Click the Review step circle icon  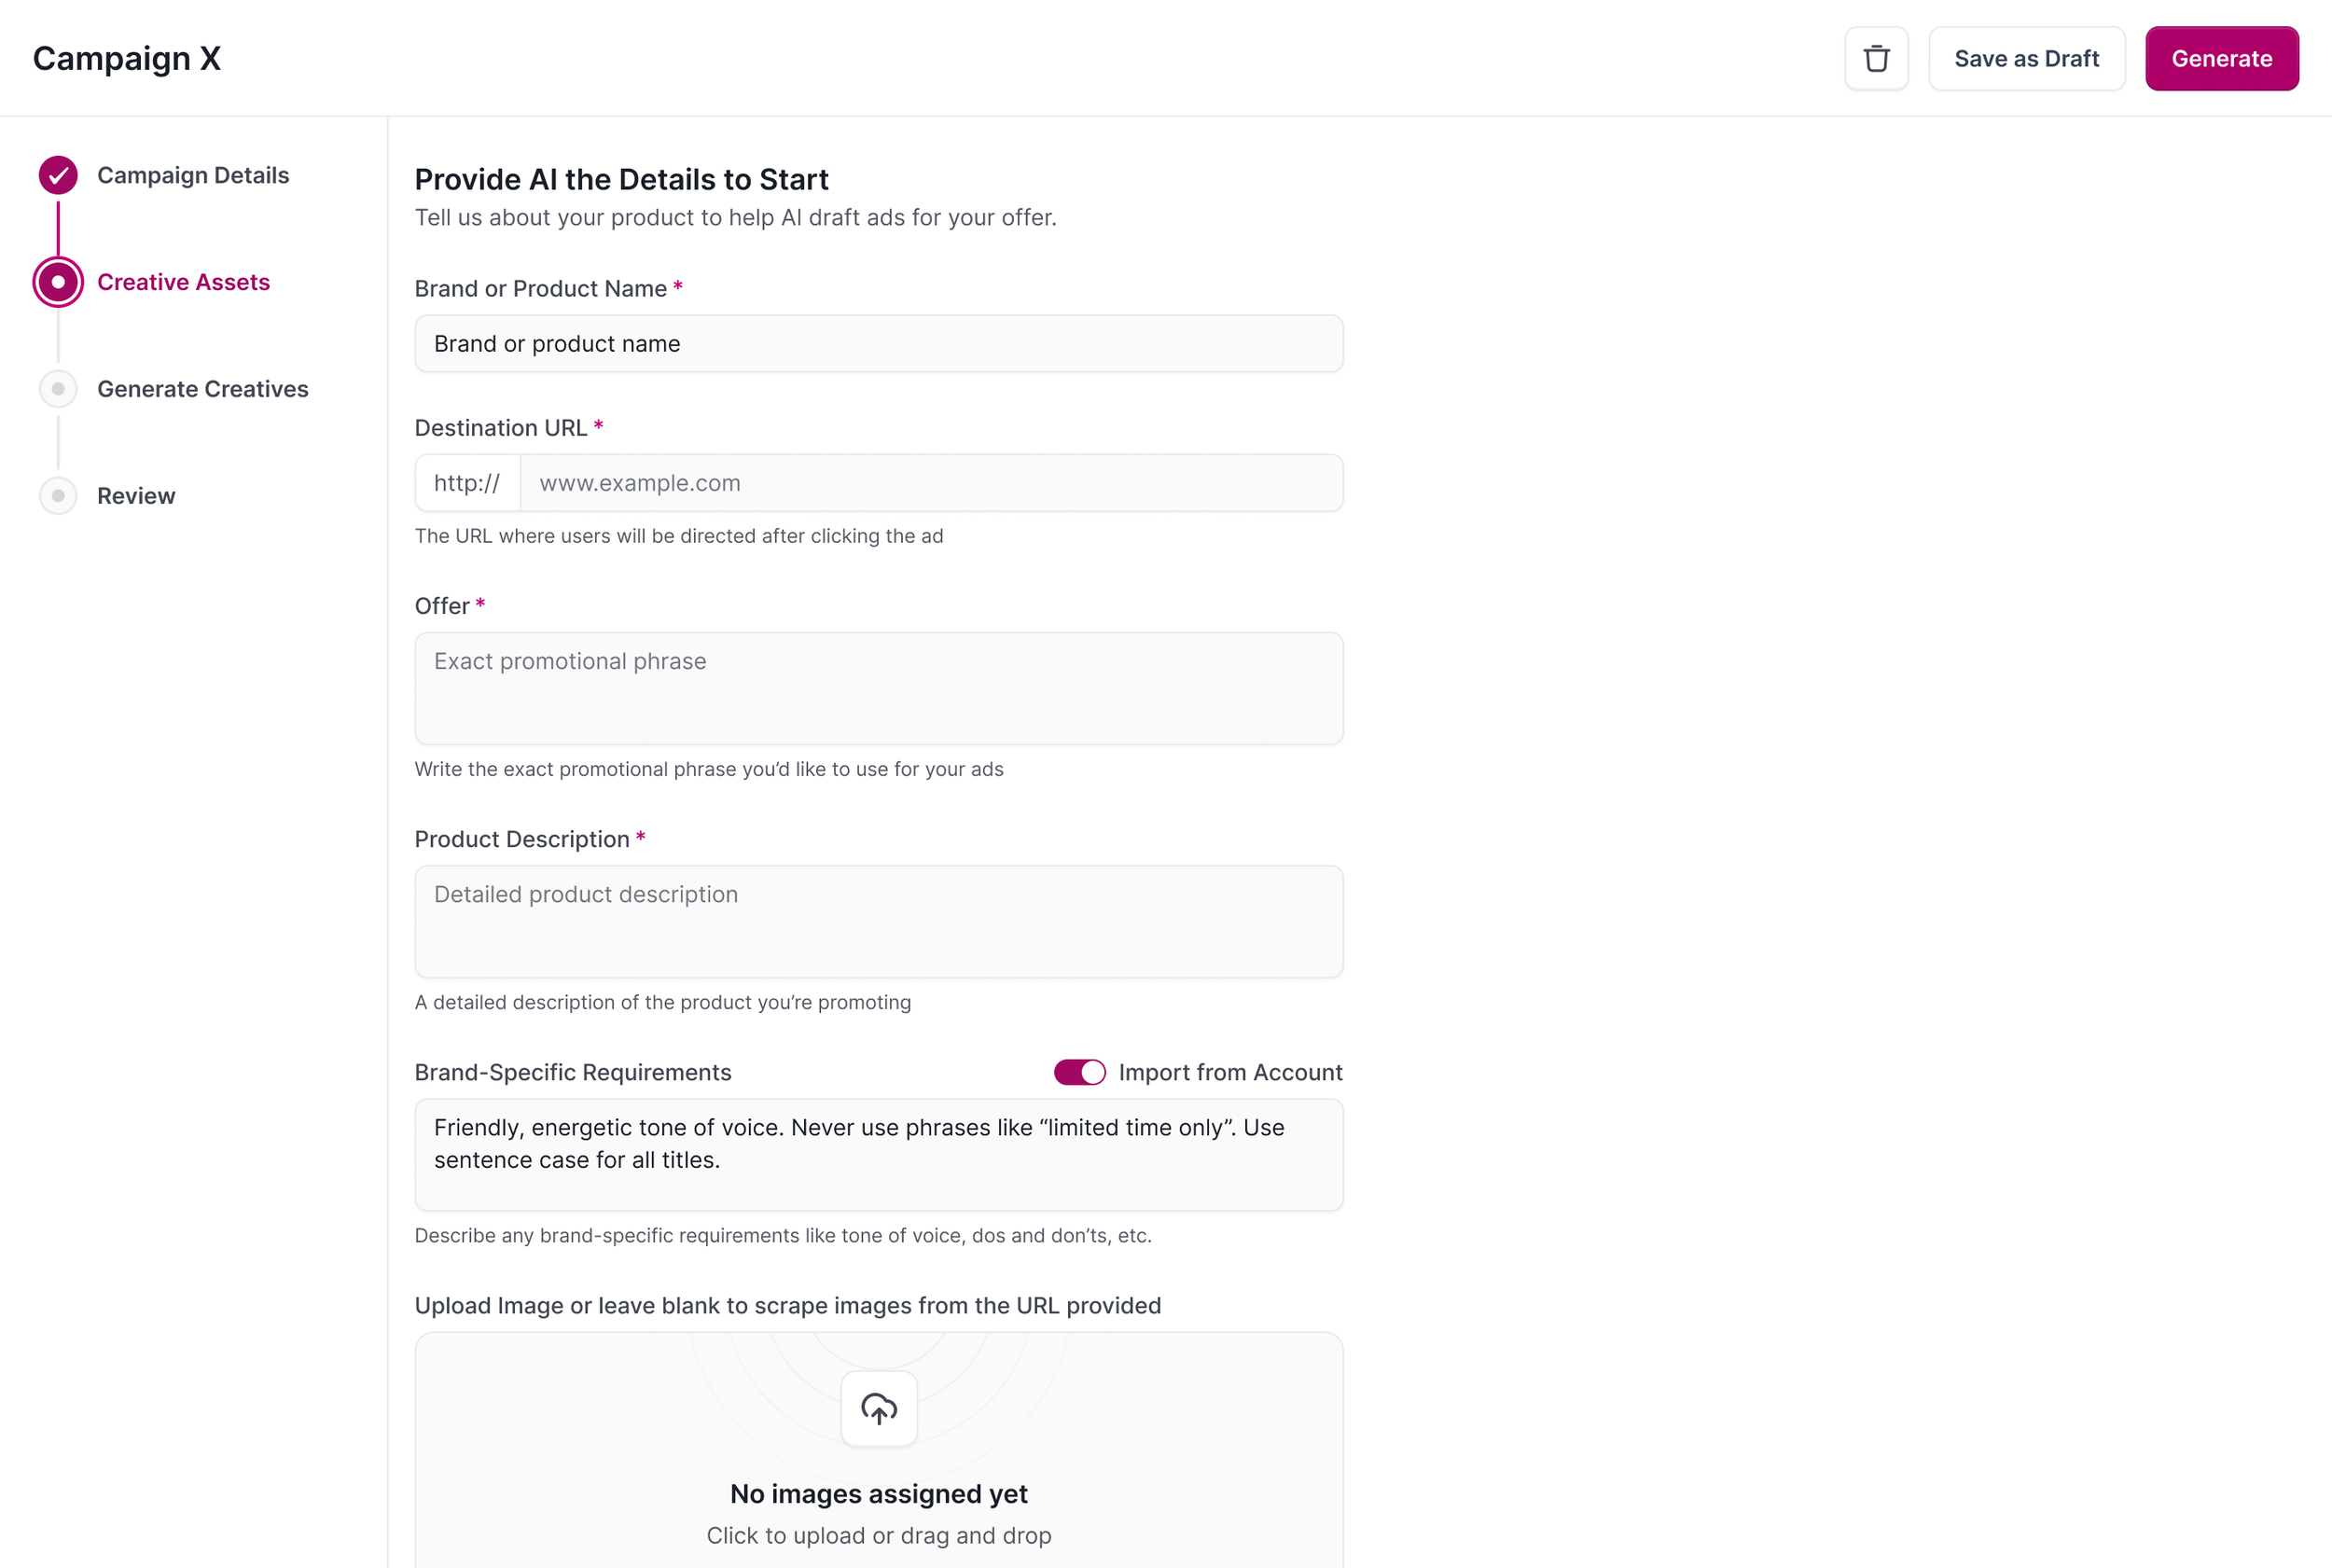[58, 496]
